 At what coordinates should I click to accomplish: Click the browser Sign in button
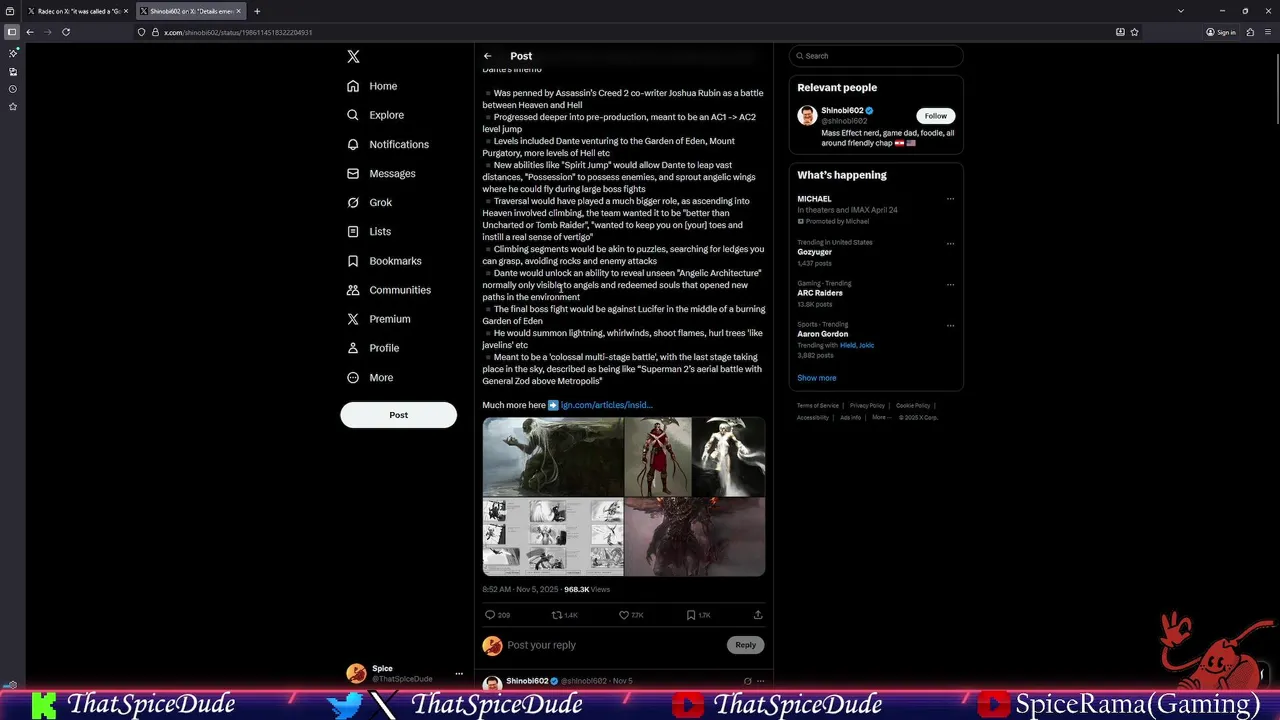click(x=1220, y=32)
